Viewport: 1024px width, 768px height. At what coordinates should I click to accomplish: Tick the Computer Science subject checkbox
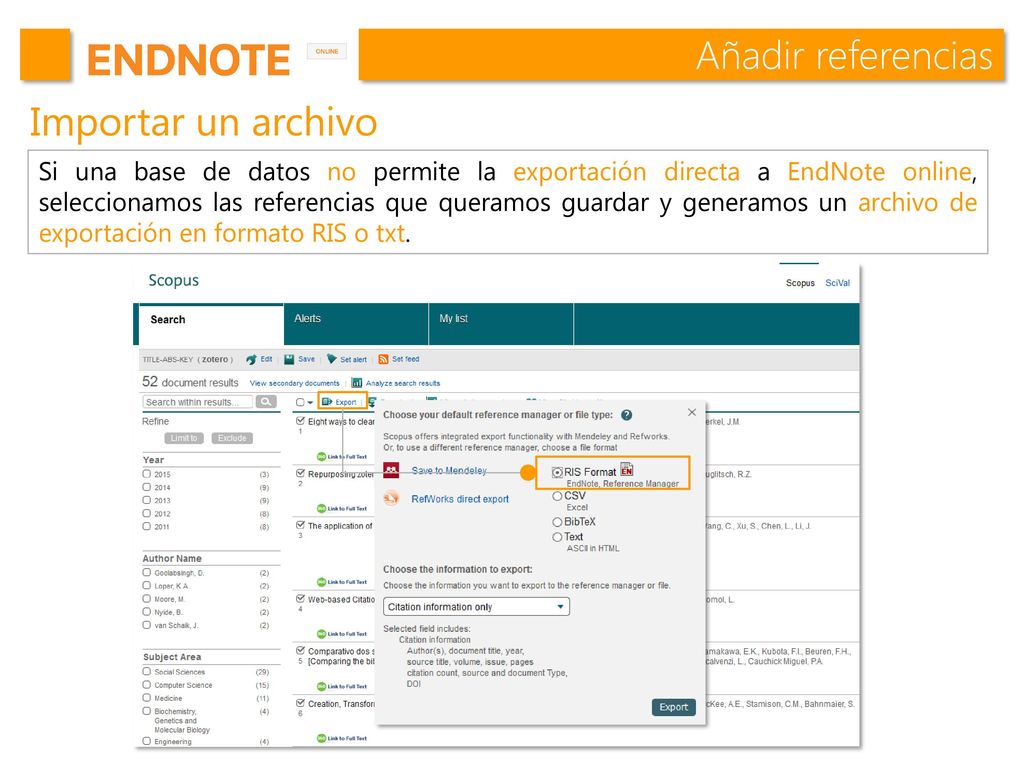tap(147, 685)
